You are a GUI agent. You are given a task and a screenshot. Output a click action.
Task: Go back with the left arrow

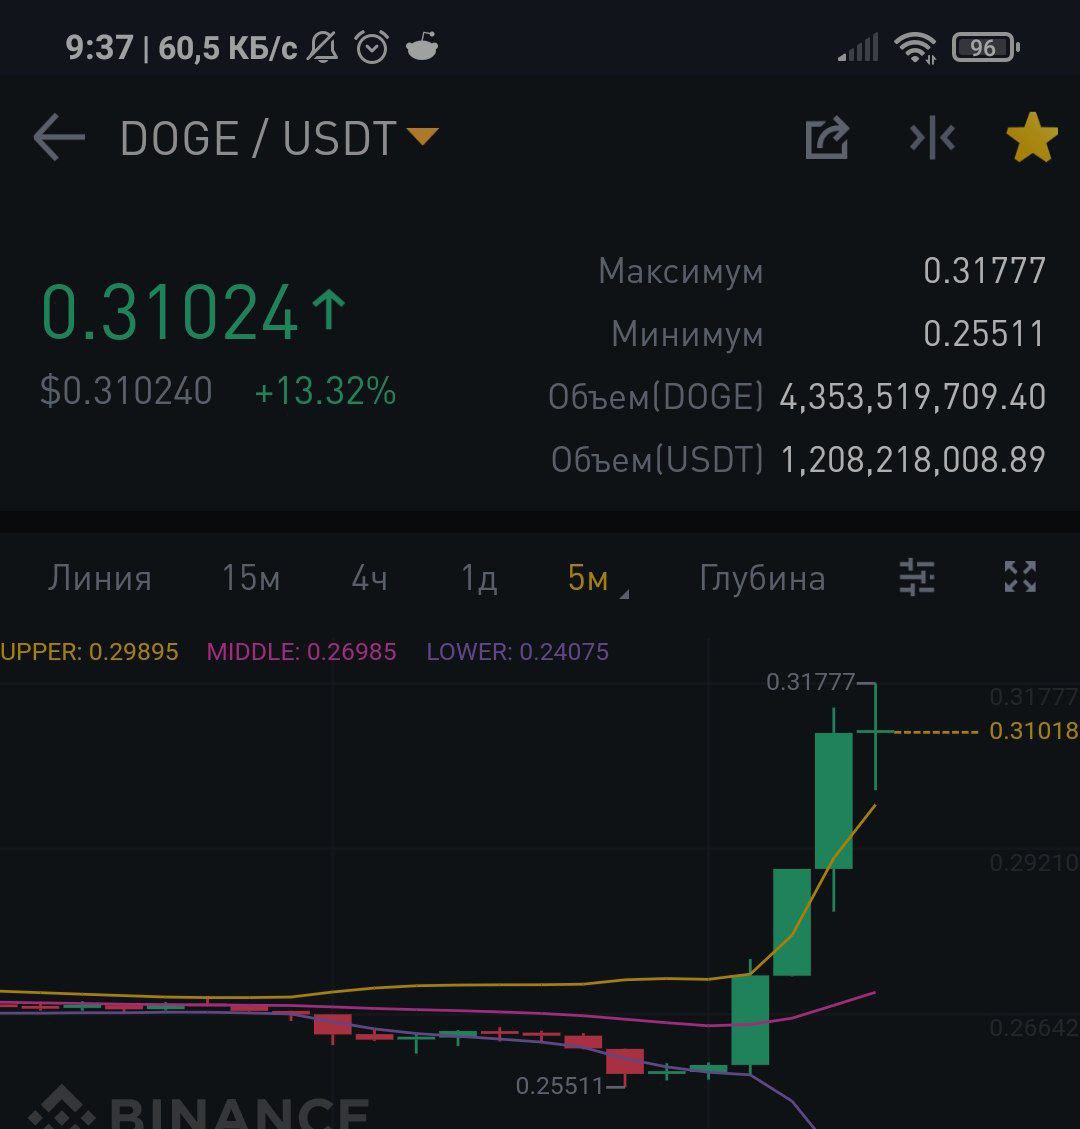pos(59,138)
